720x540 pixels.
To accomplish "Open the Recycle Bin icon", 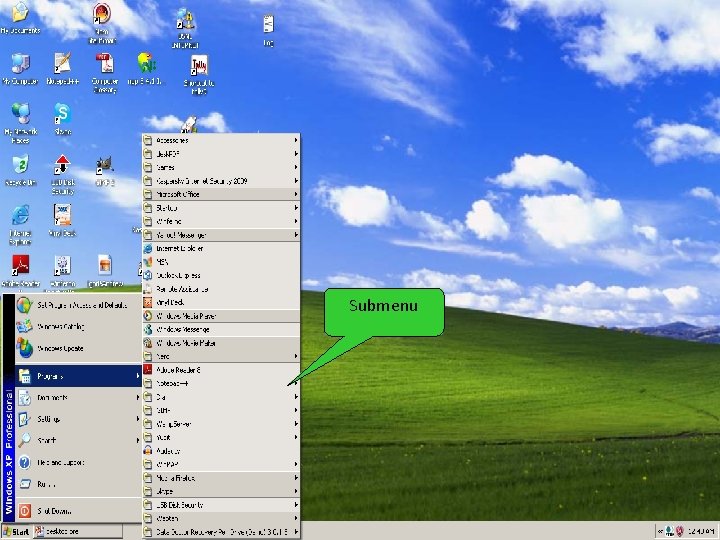I will (20, 170).
